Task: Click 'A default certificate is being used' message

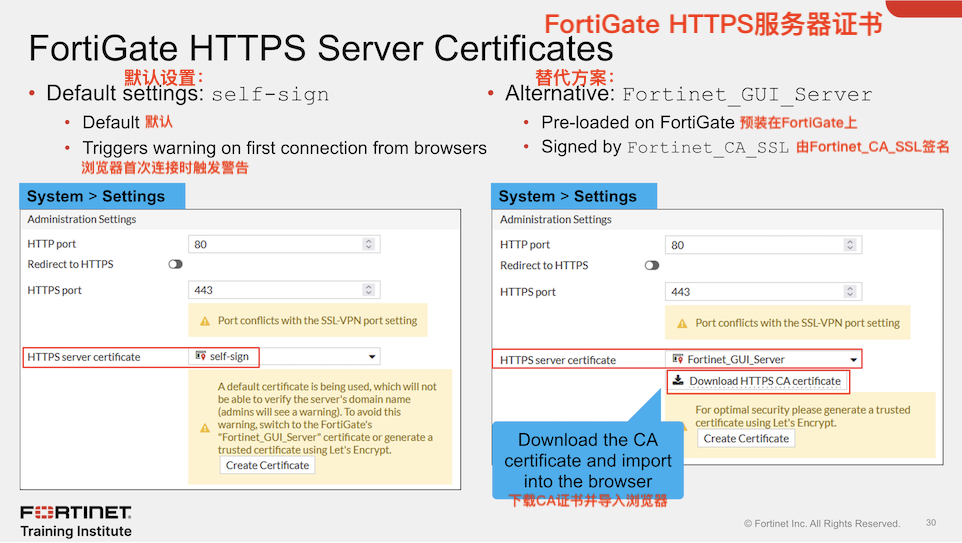Action: (x=327, y=418)
